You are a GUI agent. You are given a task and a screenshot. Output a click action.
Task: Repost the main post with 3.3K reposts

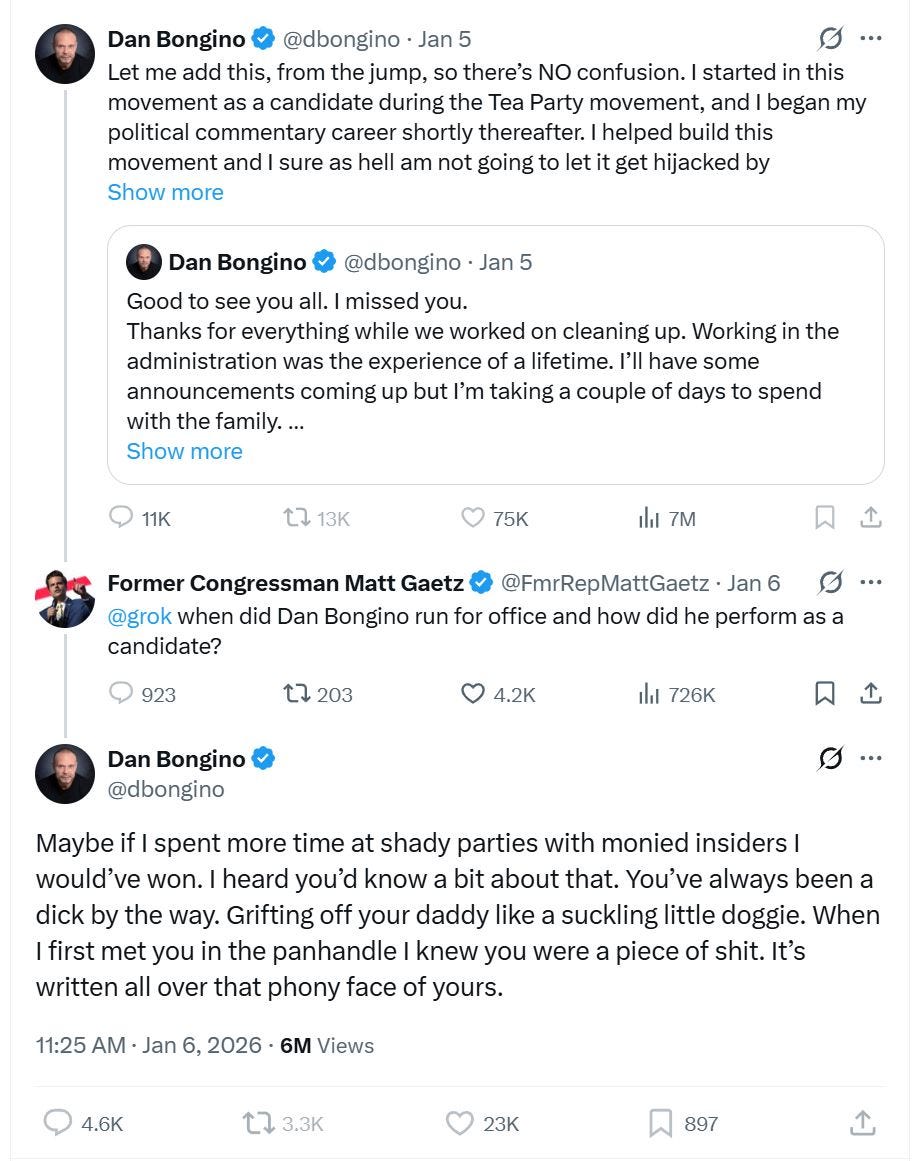[258, 1124]
